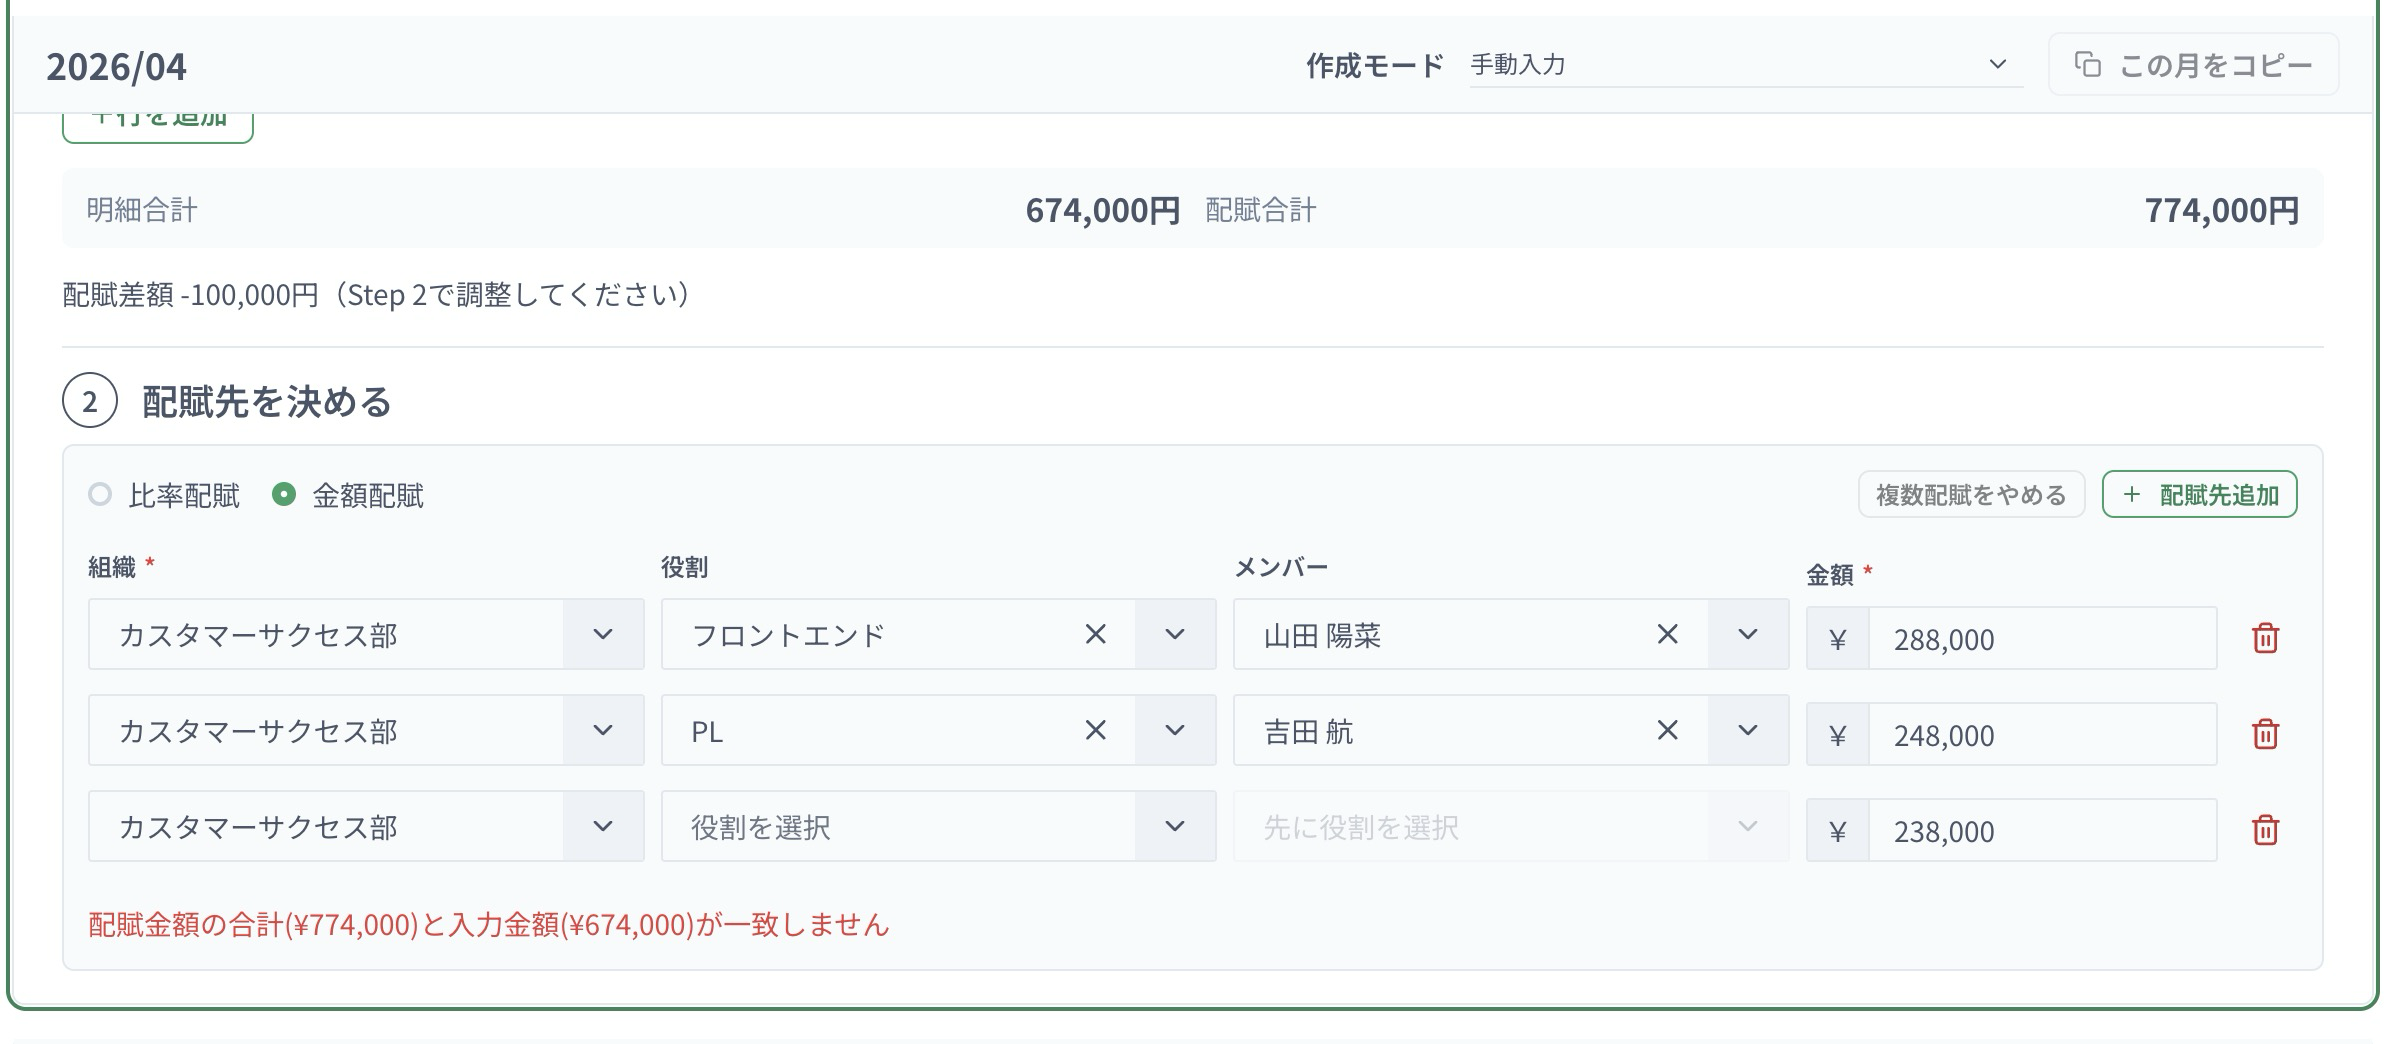Click the 674,000円 detail total value
The height and width of the screenshot is (1044, 2404).
1103,210
